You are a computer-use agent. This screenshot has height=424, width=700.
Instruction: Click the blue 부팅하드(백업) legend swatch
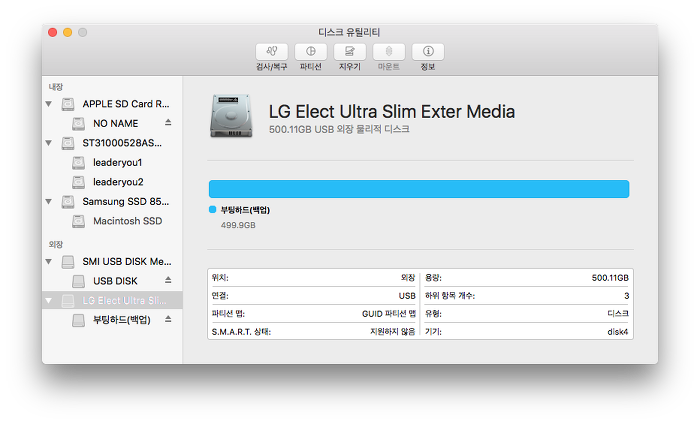click(x=212, y=210)
